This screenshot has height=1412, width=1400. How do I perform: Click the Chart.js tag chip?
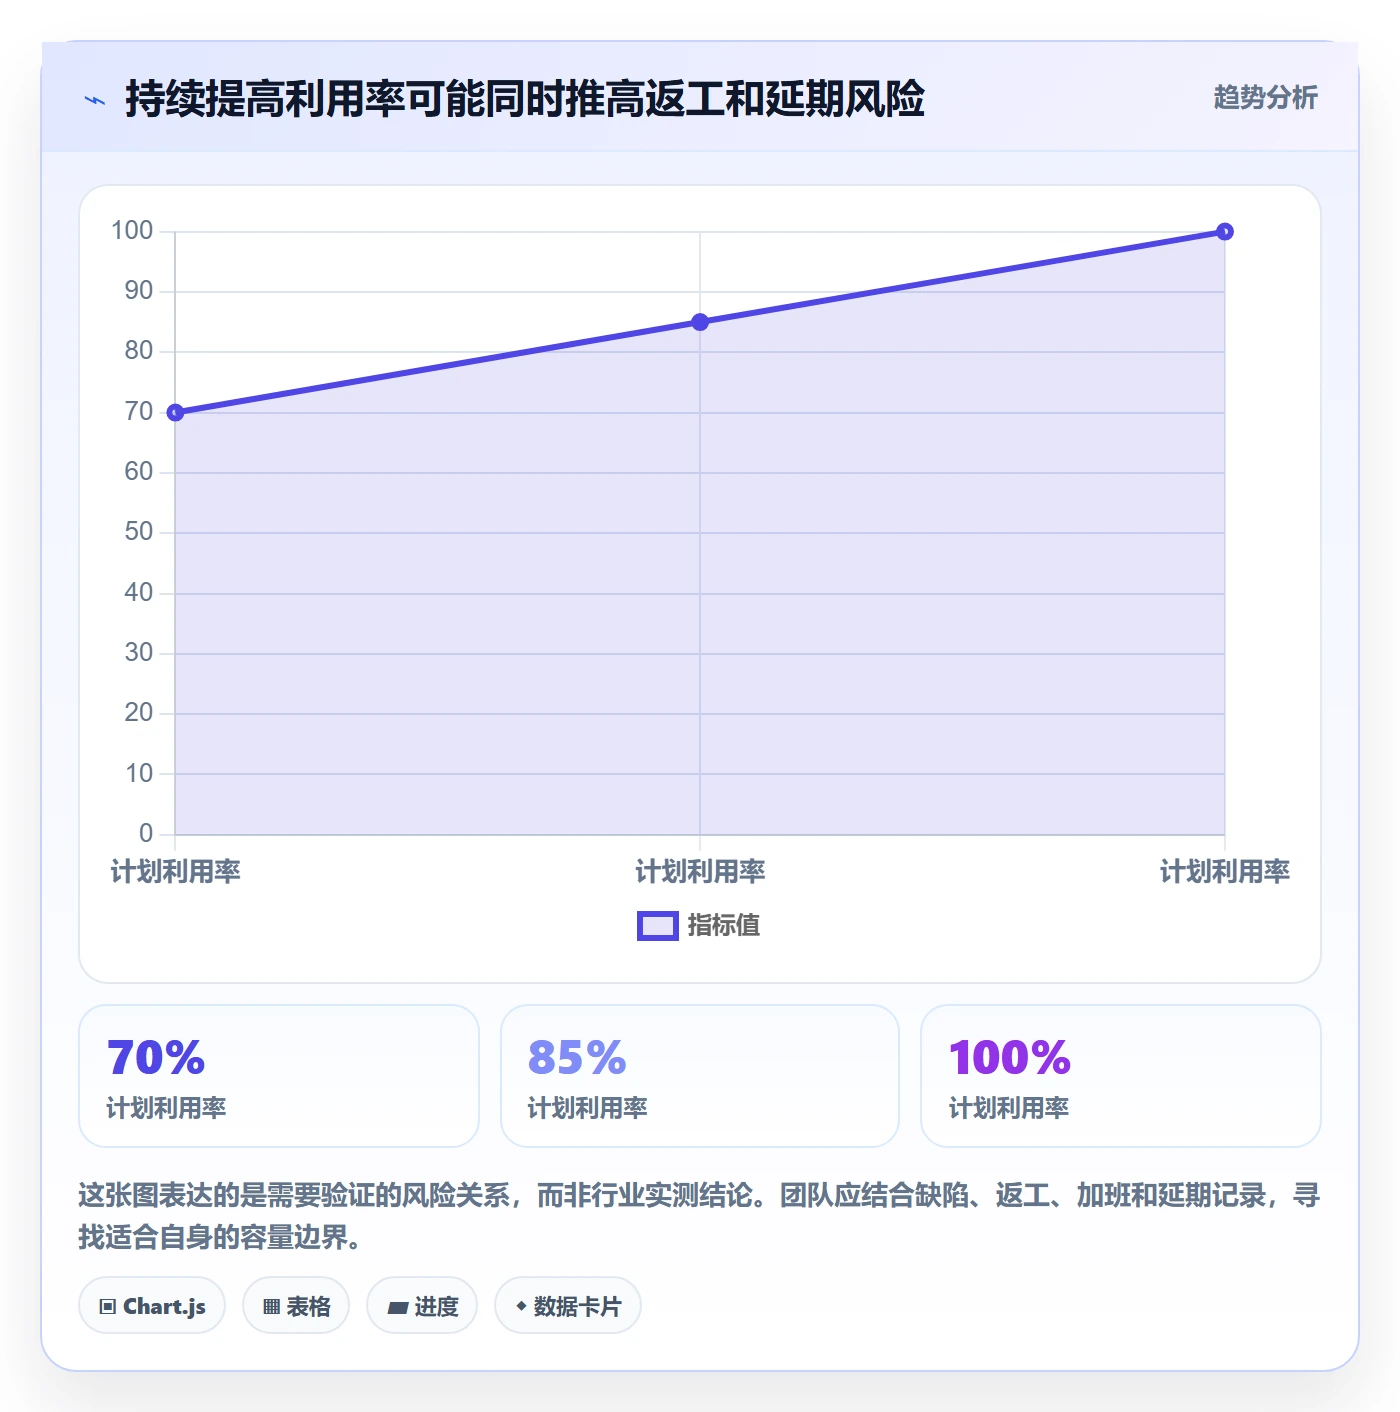[152, 1306]
